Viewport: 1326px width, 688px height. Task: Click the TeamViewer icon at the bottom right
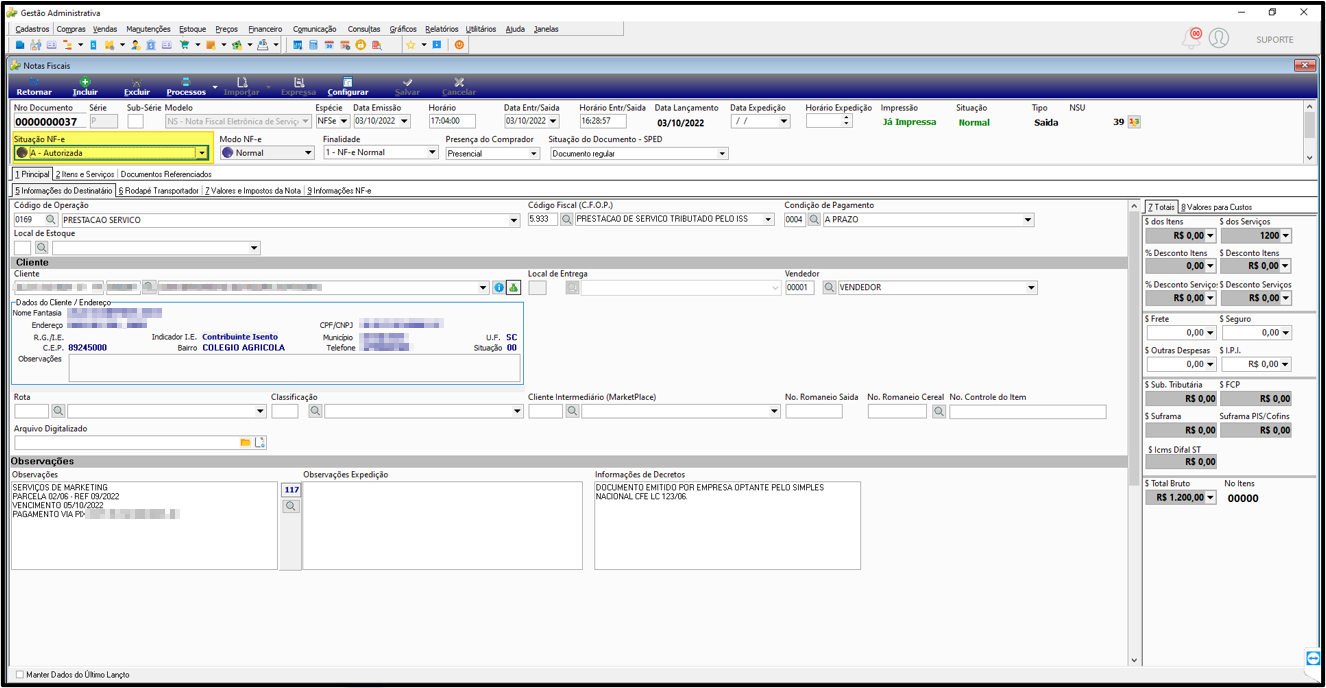click(1313, 657)
